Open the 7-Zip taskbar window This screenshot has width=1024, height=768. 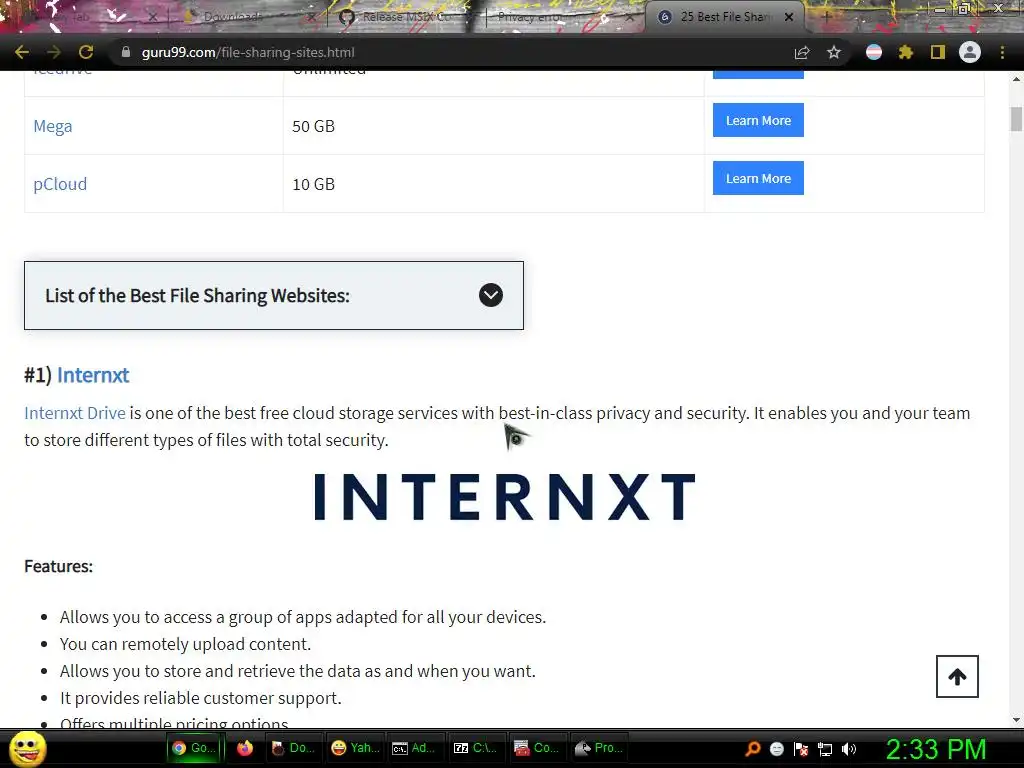pos(476,748)
